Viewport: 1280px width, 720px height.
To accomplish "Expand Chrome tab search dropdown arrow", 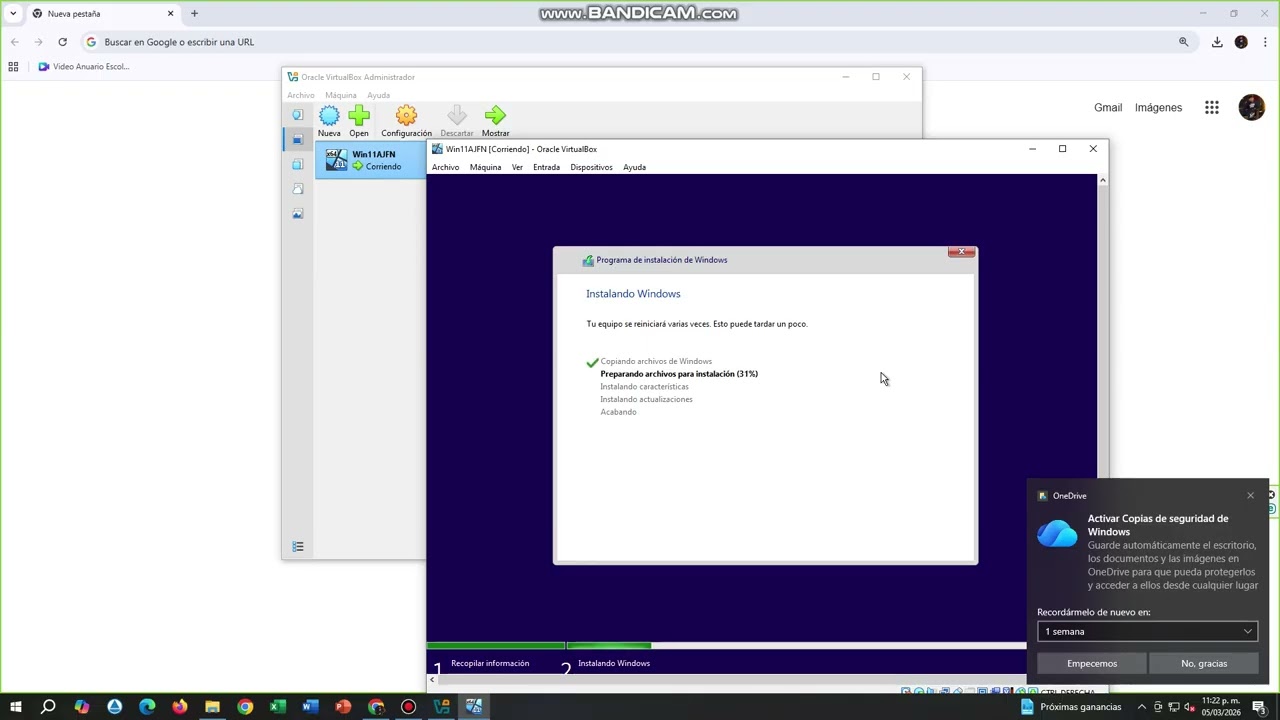I will point(13,14).
